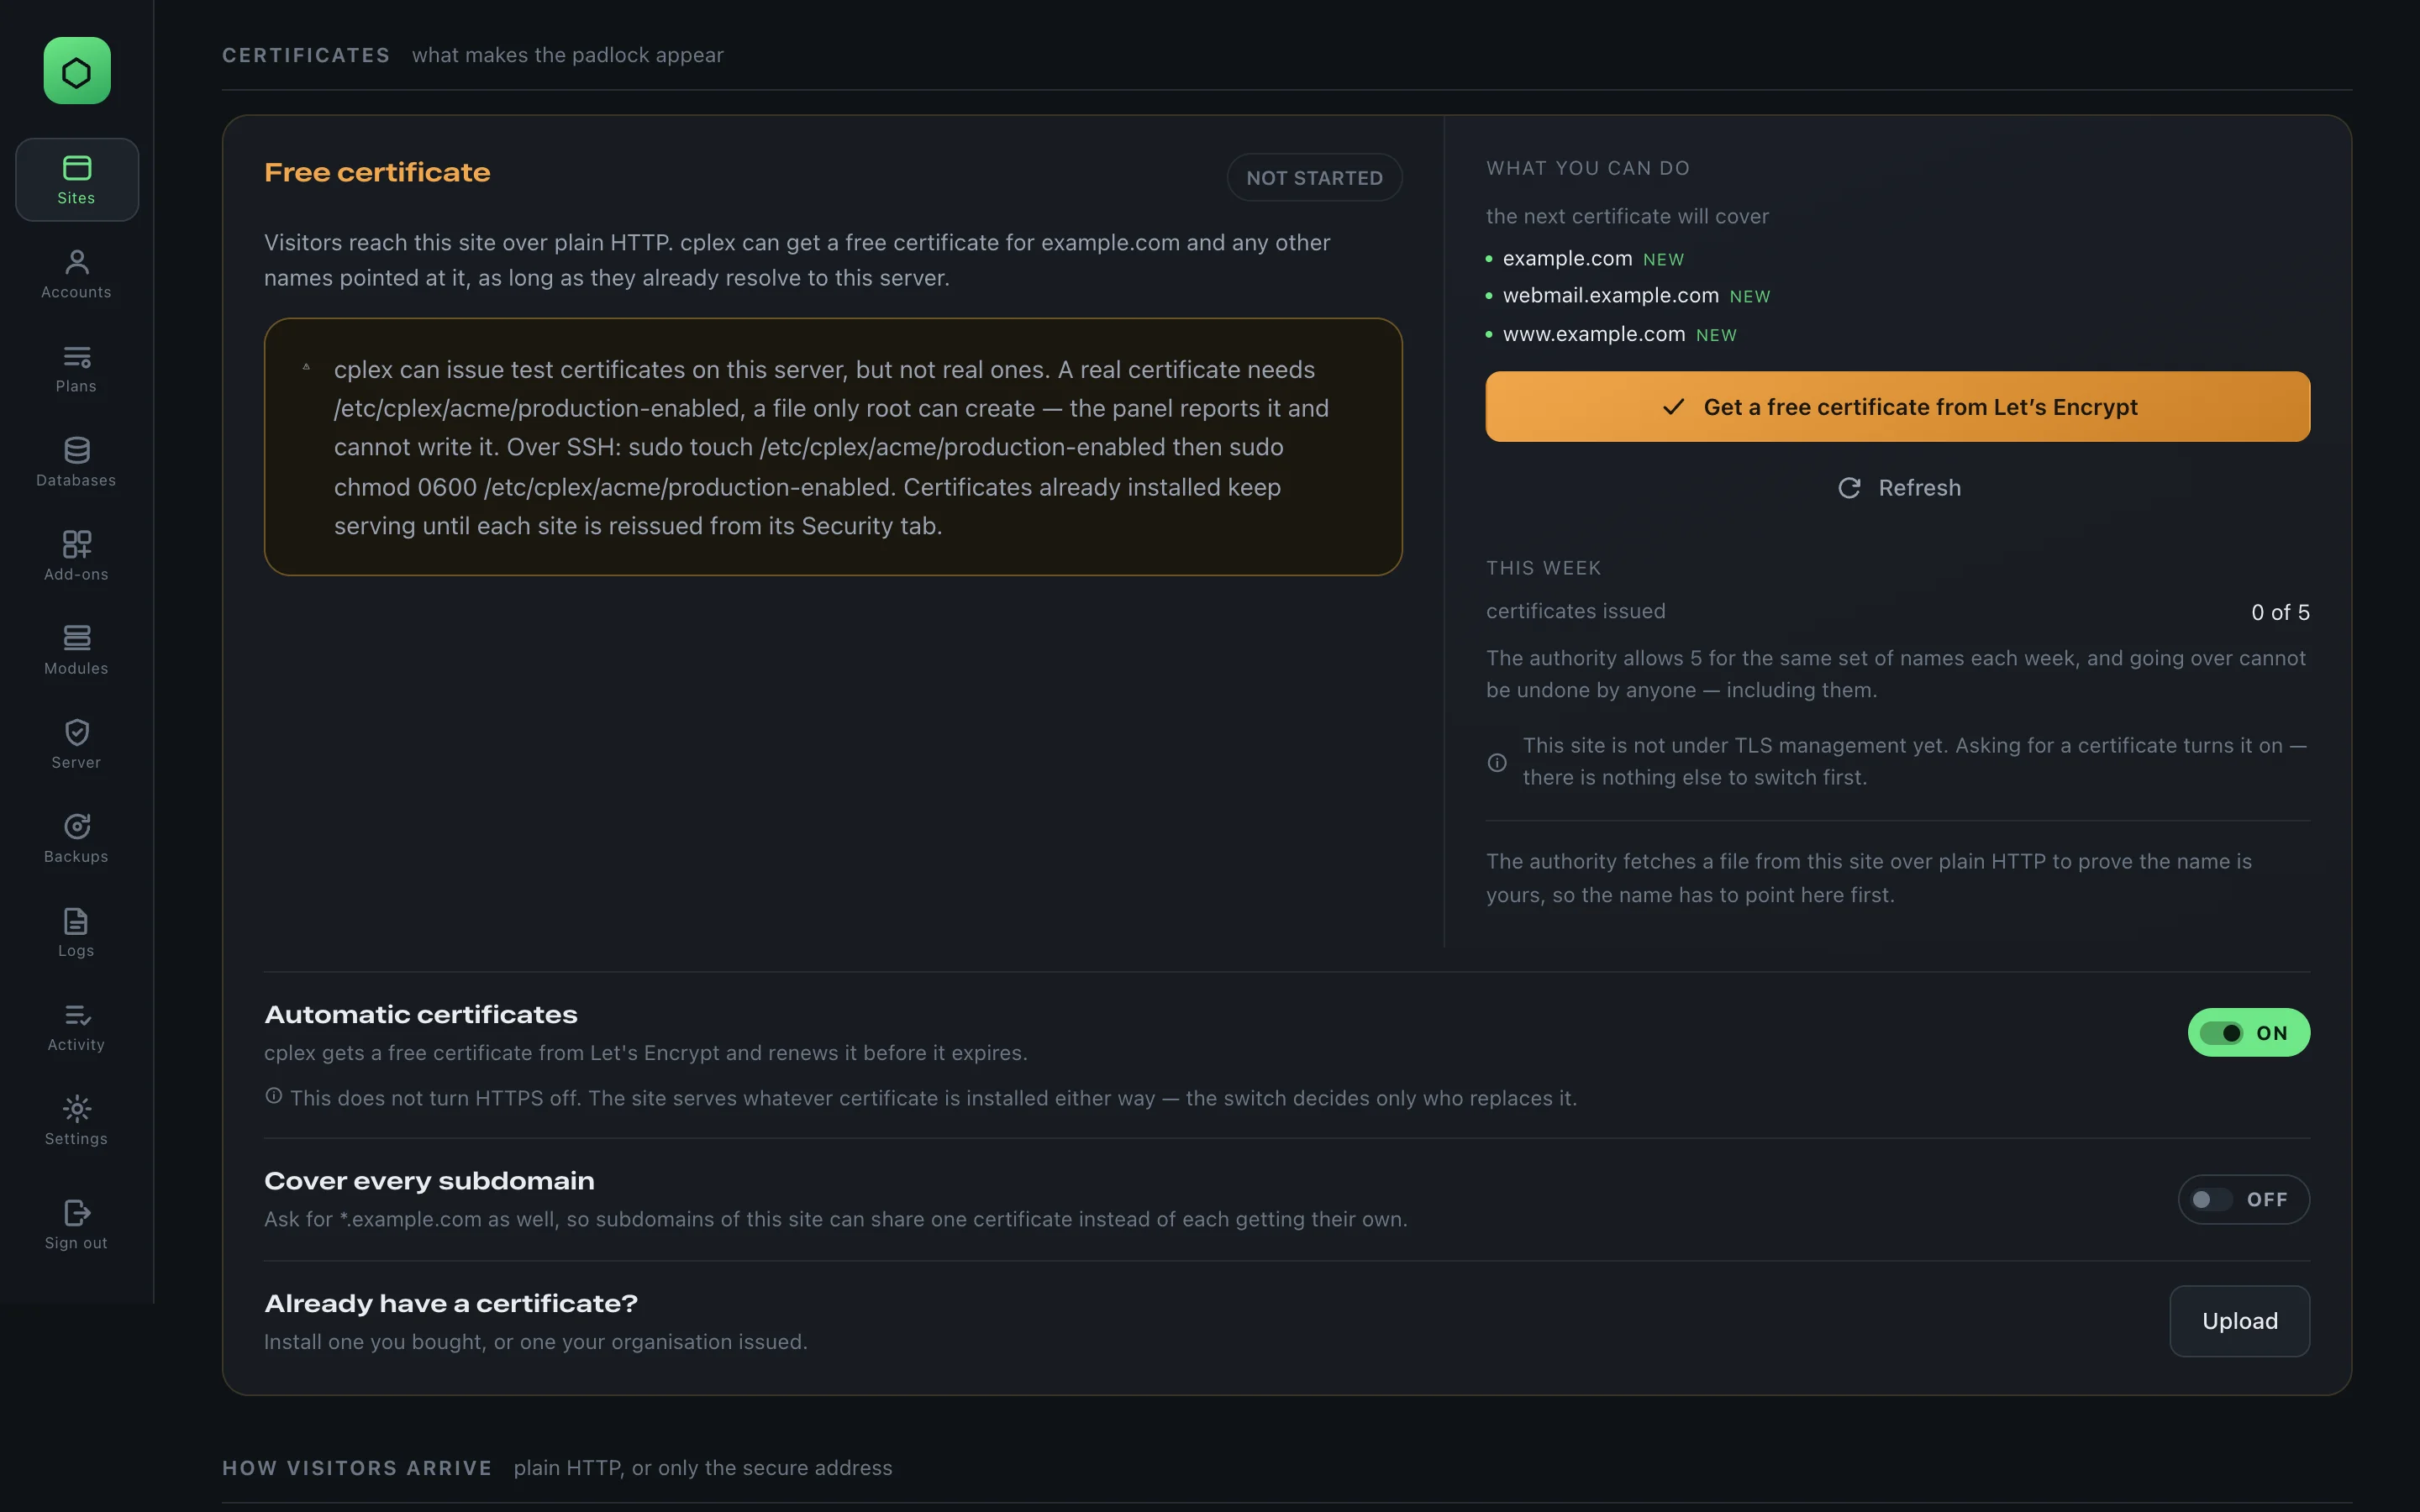The height and width of the screenshot is (1512, 2420).
Task: Click the info icon beside TLS management note
Action: click(1497, 762)
